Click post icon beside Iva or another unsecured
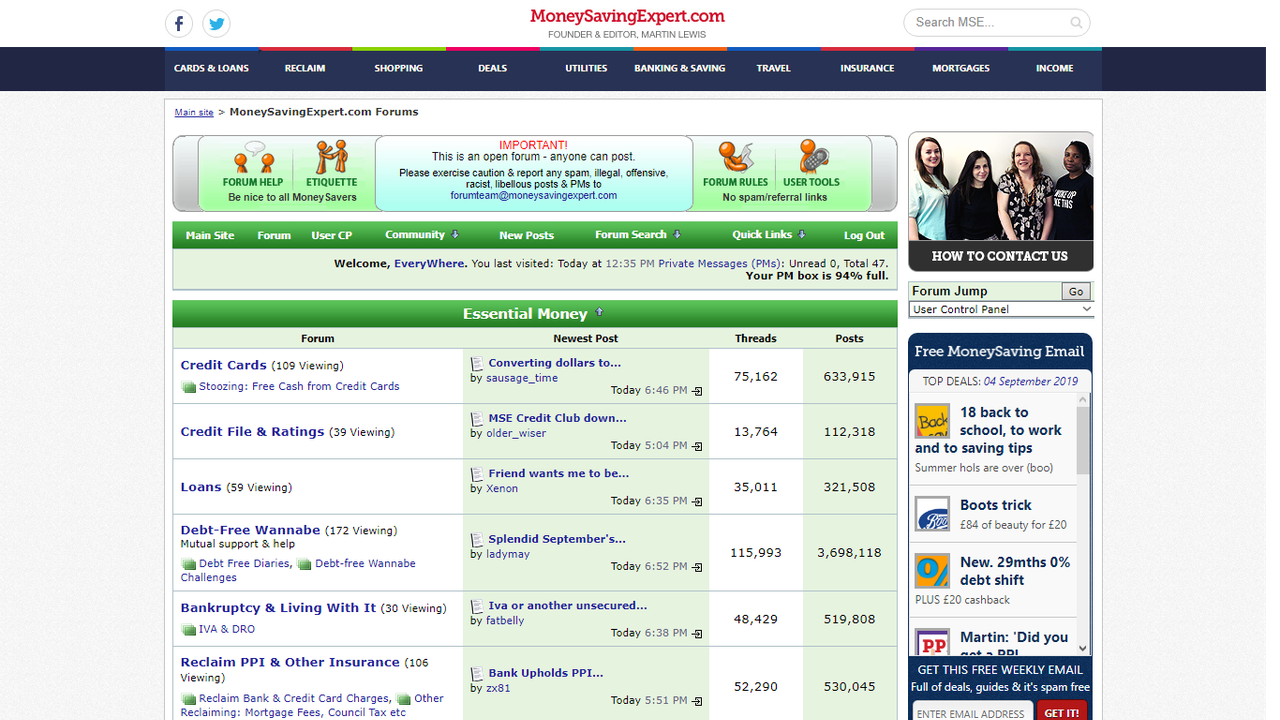Viewport: 1280px width, 720px height. tap(477, 606)
